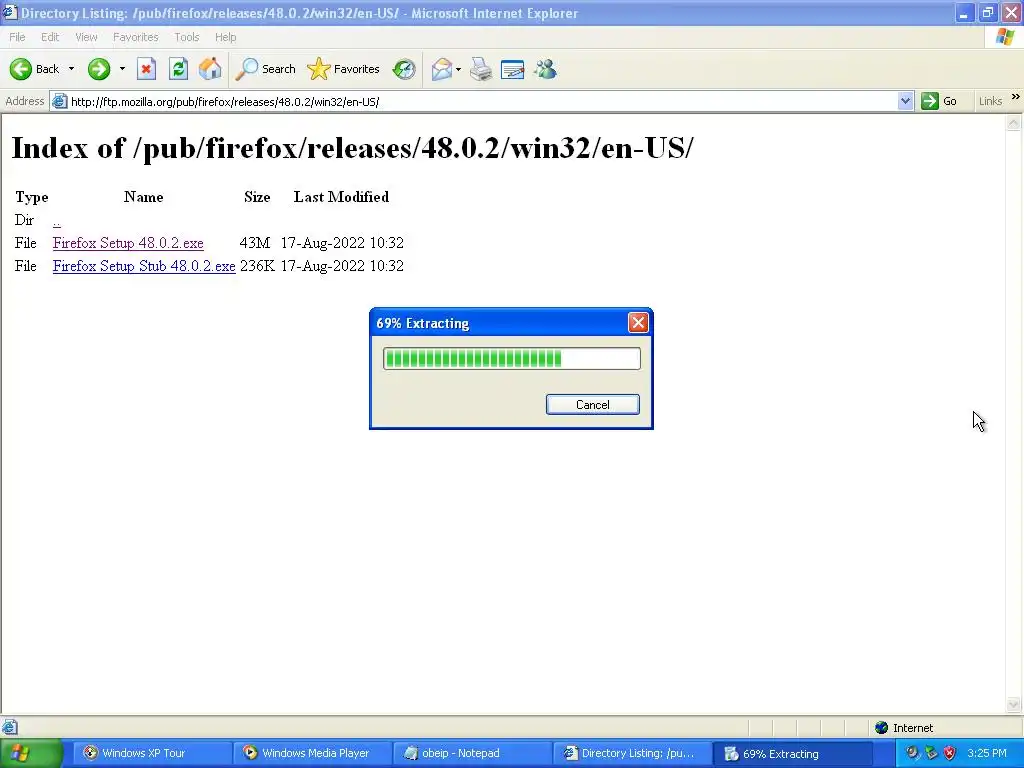Click the scroll down arrow on page scrollbar
The width and height of the screenshot is (1024, 768).
1014,705
